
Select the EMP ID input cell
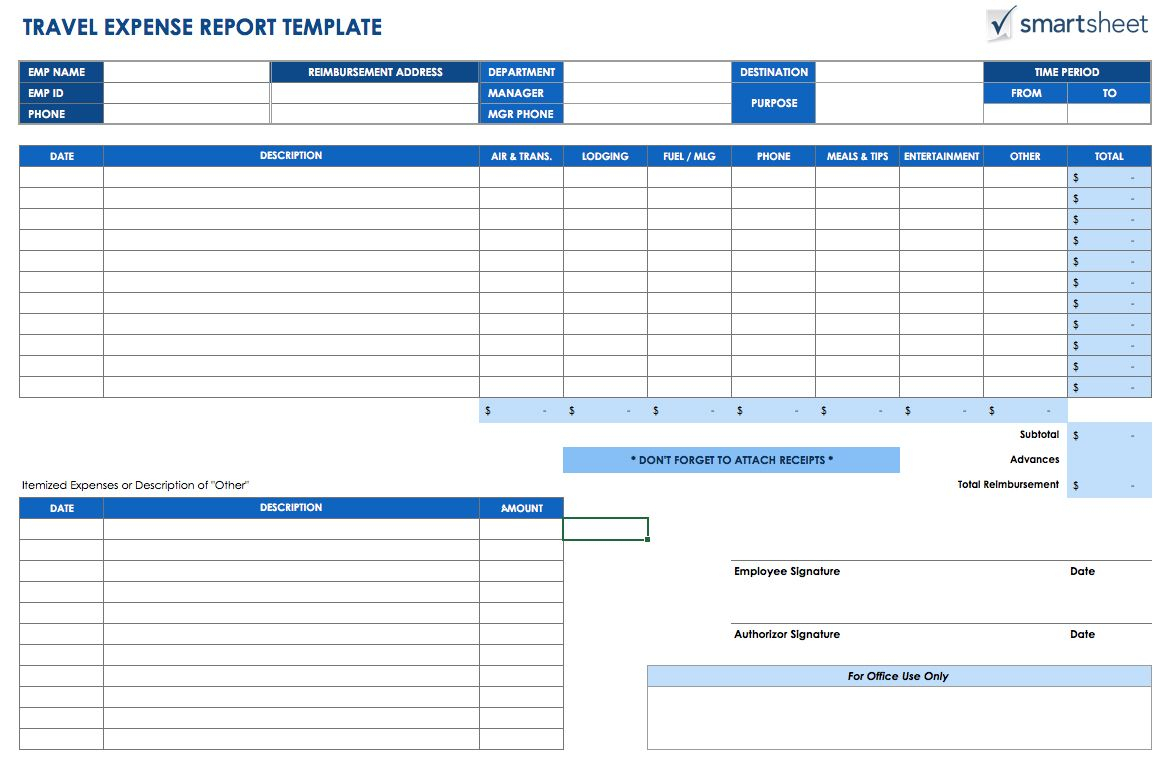click(x=187, y=93)
